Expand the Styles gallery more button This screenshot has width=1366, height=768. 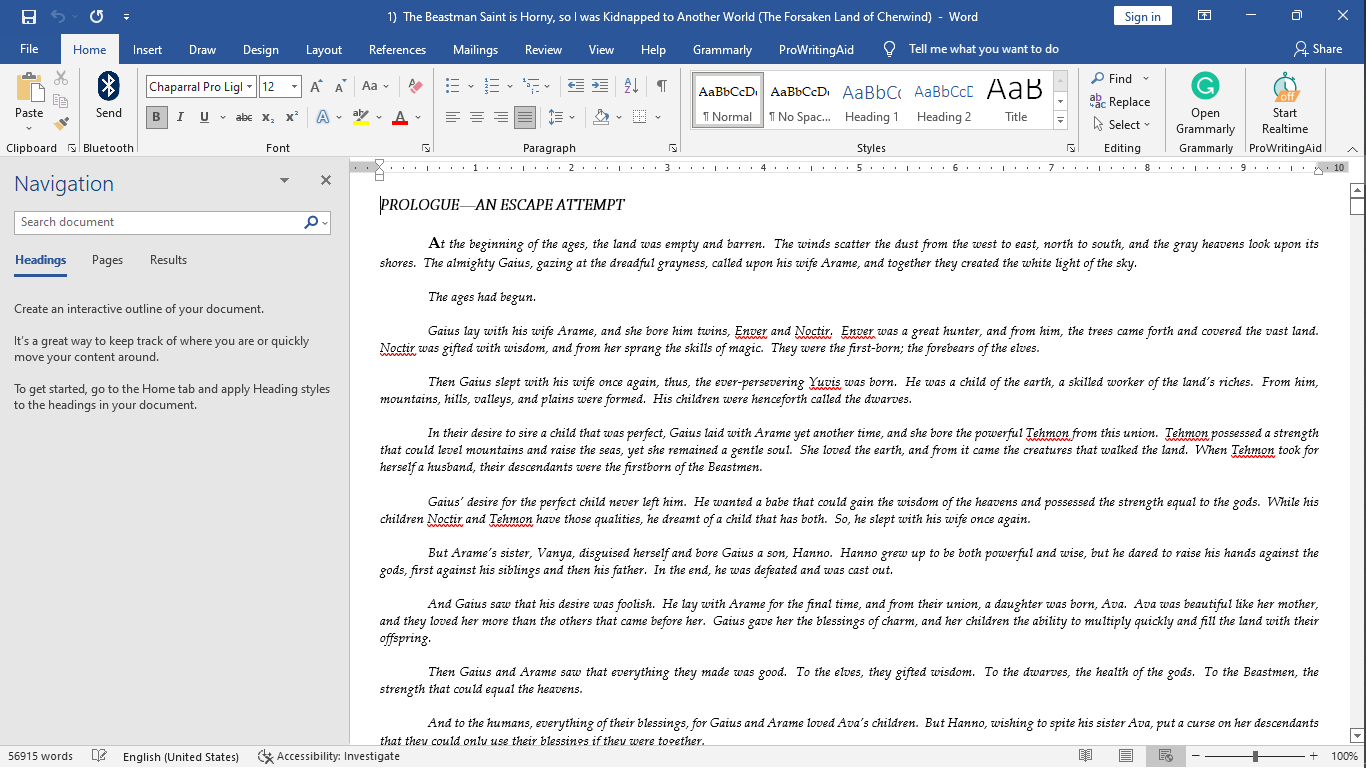click(x=1060, y=121)
